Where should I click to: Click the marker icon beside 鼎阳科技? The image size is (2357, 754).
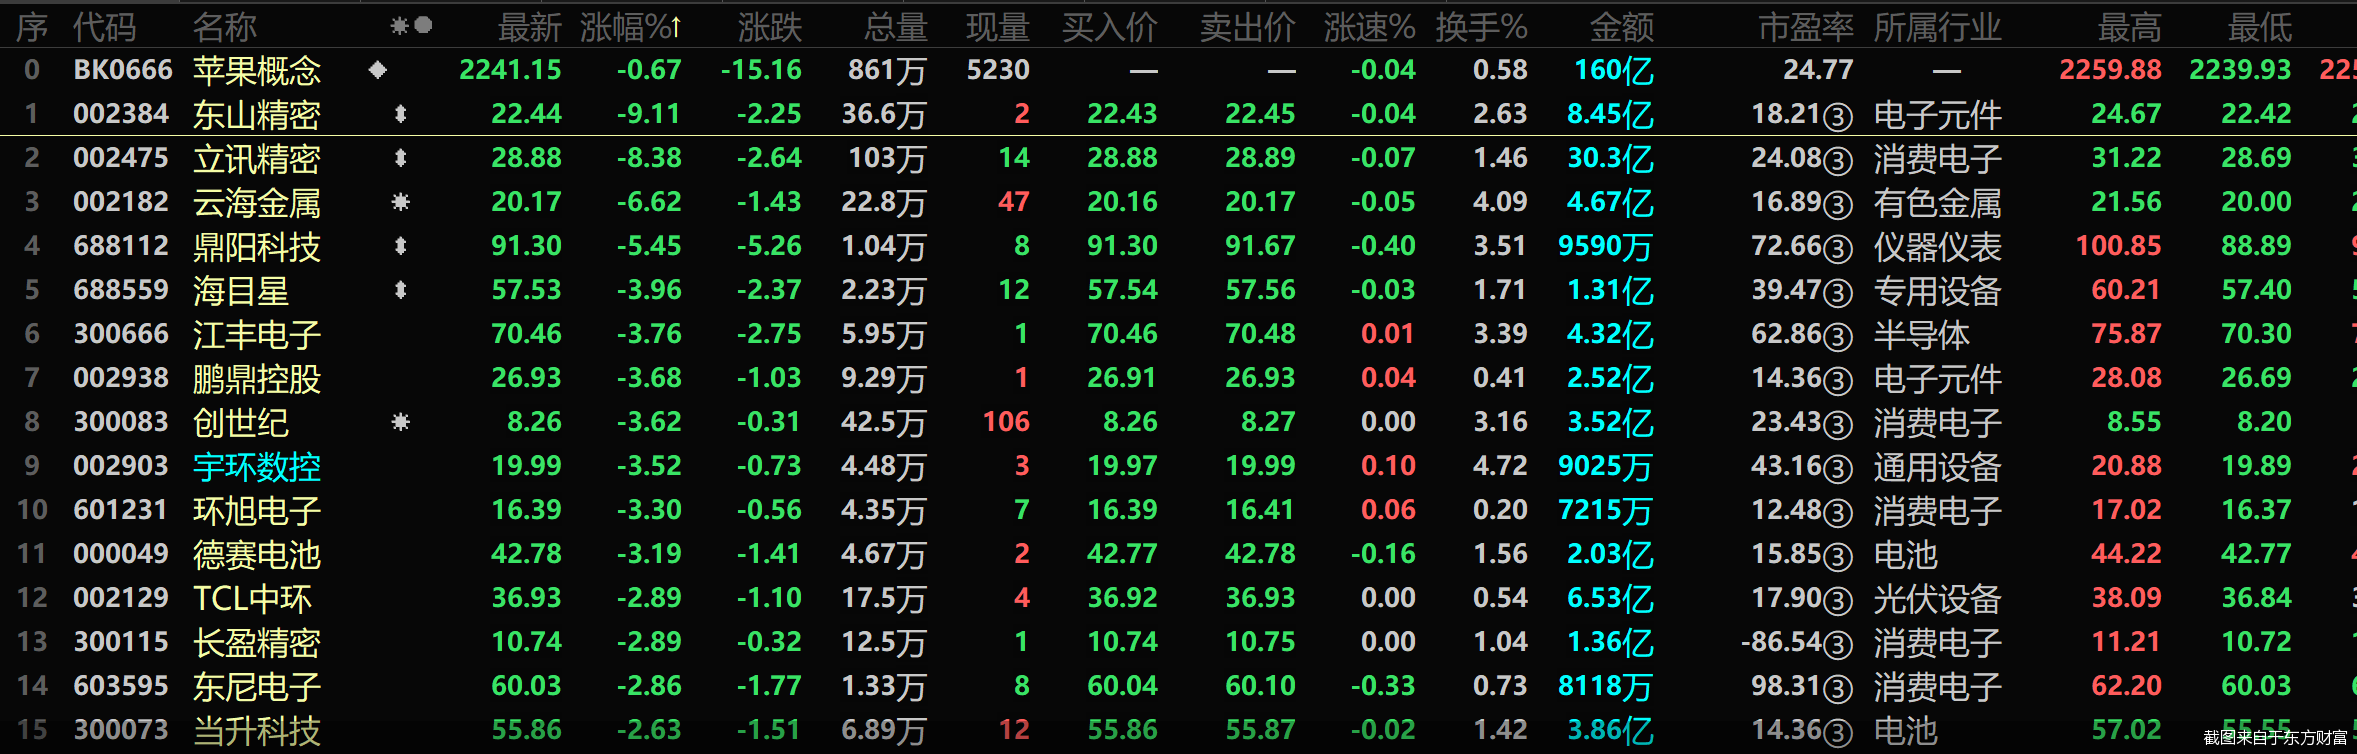(x=400, y=246)
